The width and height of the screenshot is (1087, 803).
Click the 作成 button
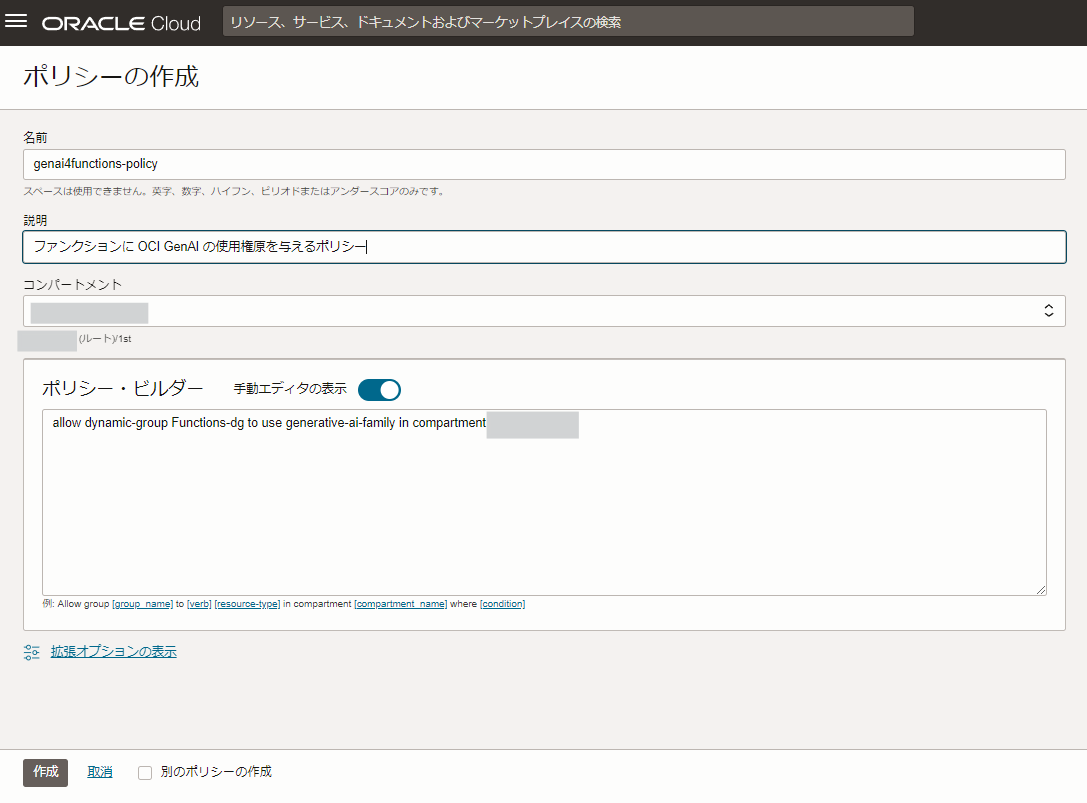[x=46, y=772]
